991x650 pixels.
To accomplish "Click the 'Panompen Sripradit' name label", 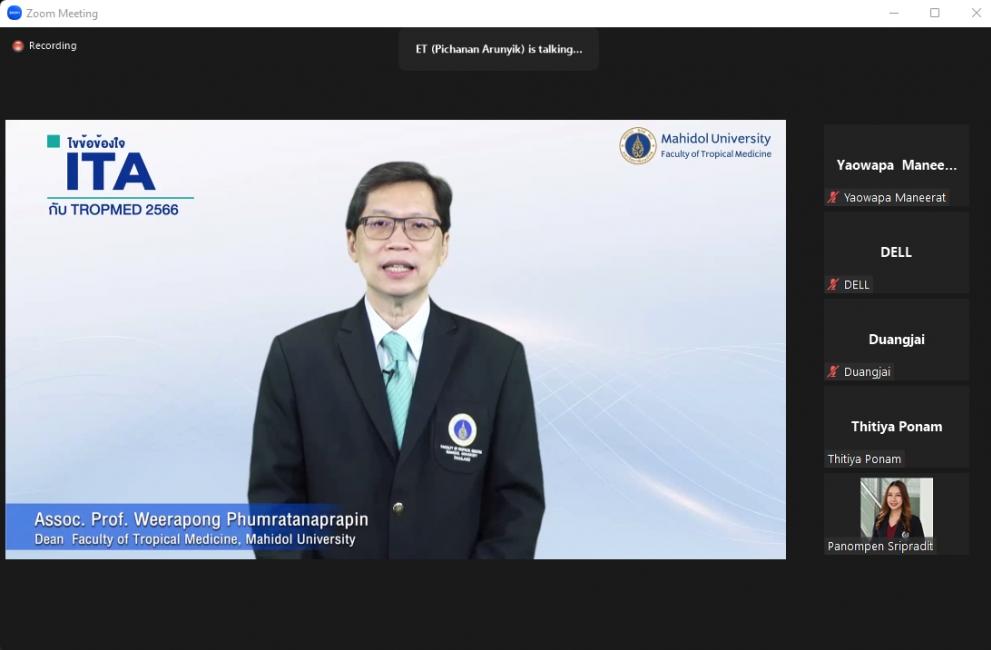I will point(880,546).
